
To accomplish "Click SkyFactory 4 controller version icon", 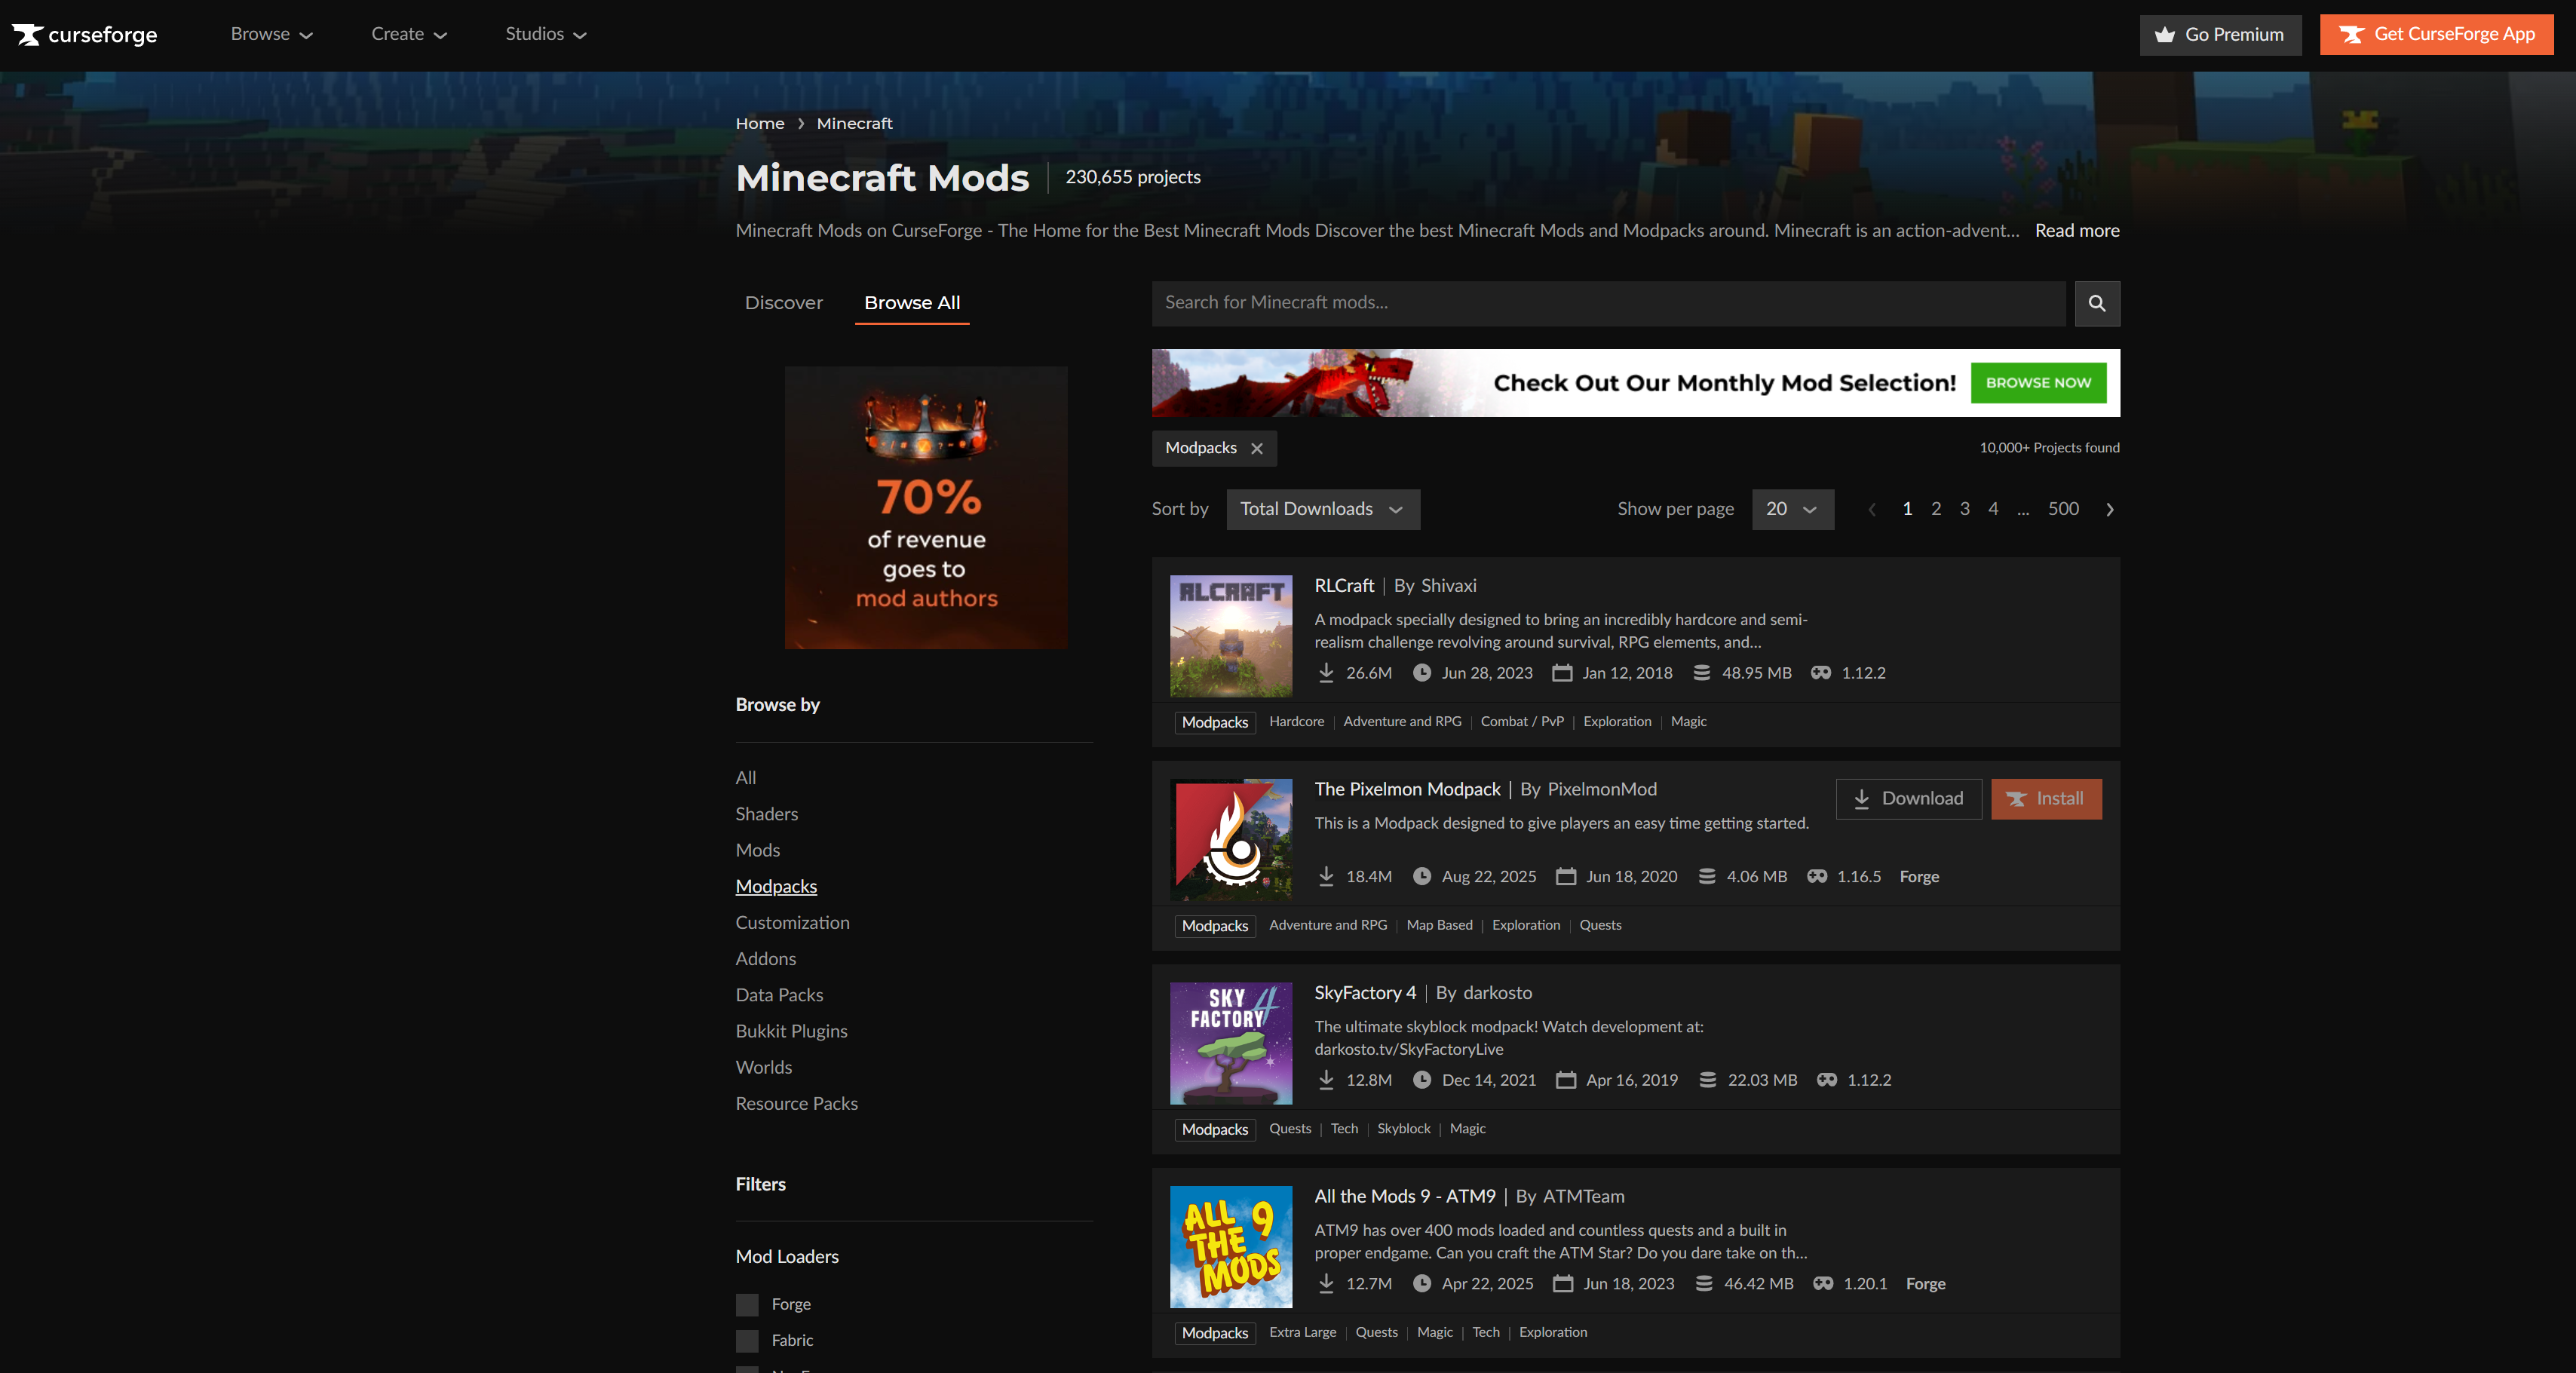I will click(x=1827, y=1080).
